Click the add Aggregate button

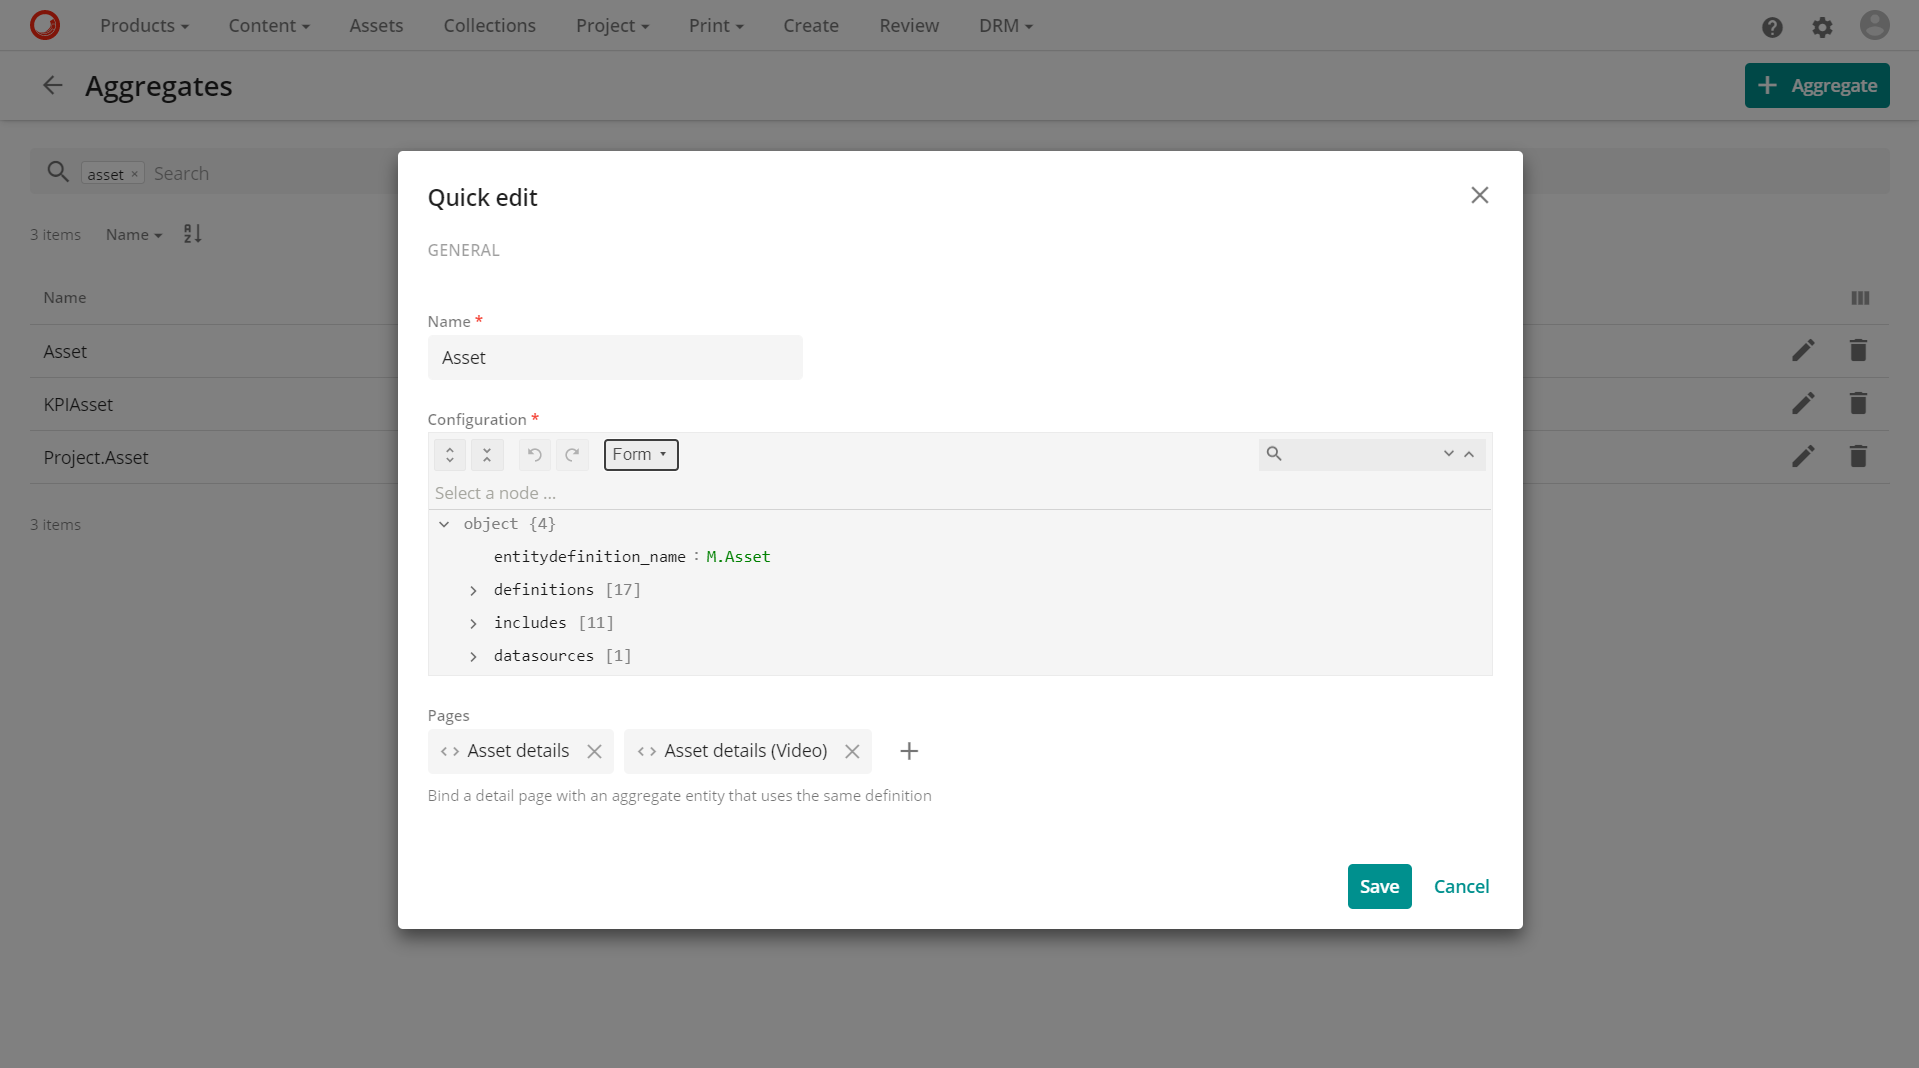(1816, 86)
